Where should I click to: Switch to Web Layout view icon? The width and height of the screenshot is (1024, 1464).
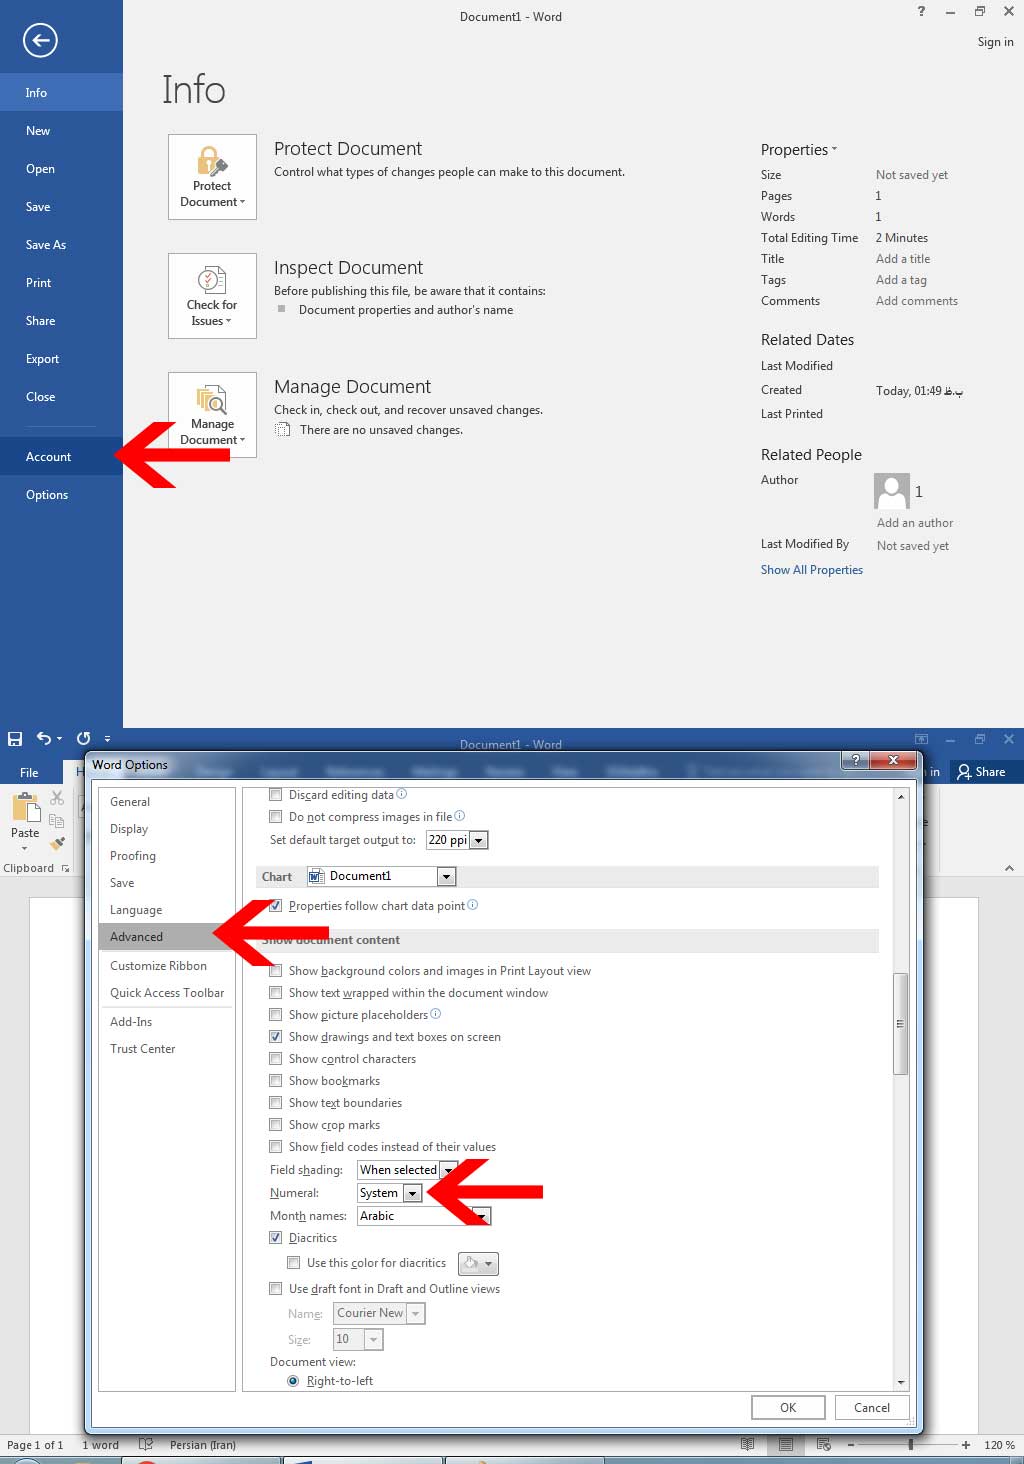coord(824,1444)
